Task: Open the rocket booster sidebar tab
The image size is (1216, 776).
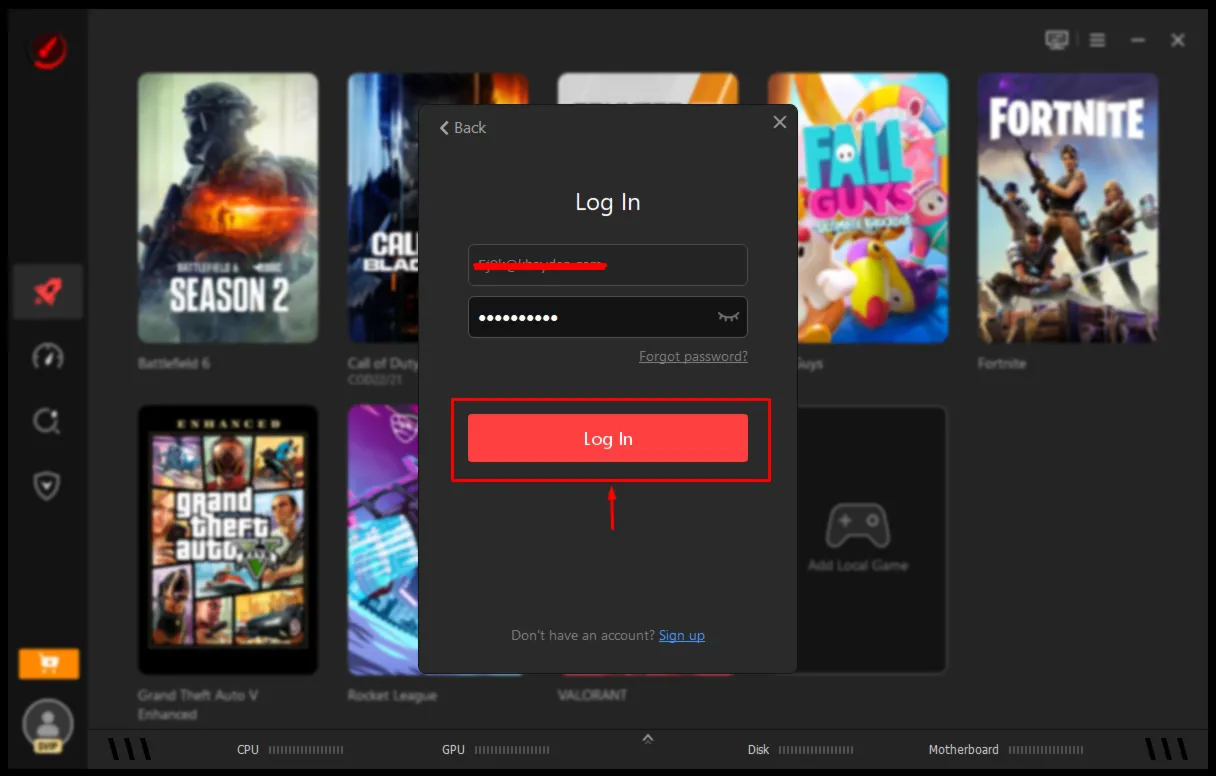Action: 48,291
